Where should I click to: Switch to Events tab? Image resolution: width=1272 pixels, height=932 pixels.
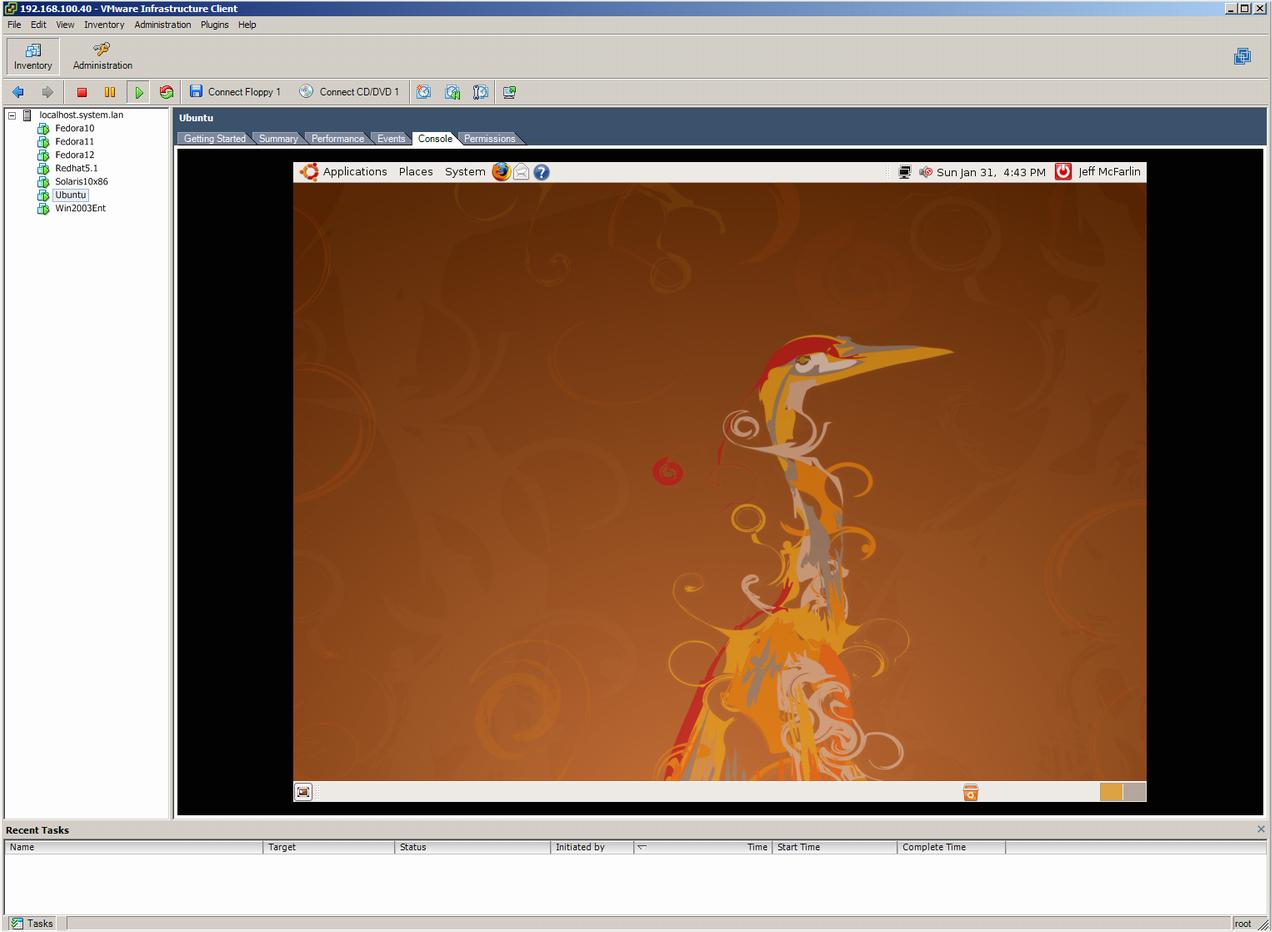pyautogui.click(x=391, y=138)
